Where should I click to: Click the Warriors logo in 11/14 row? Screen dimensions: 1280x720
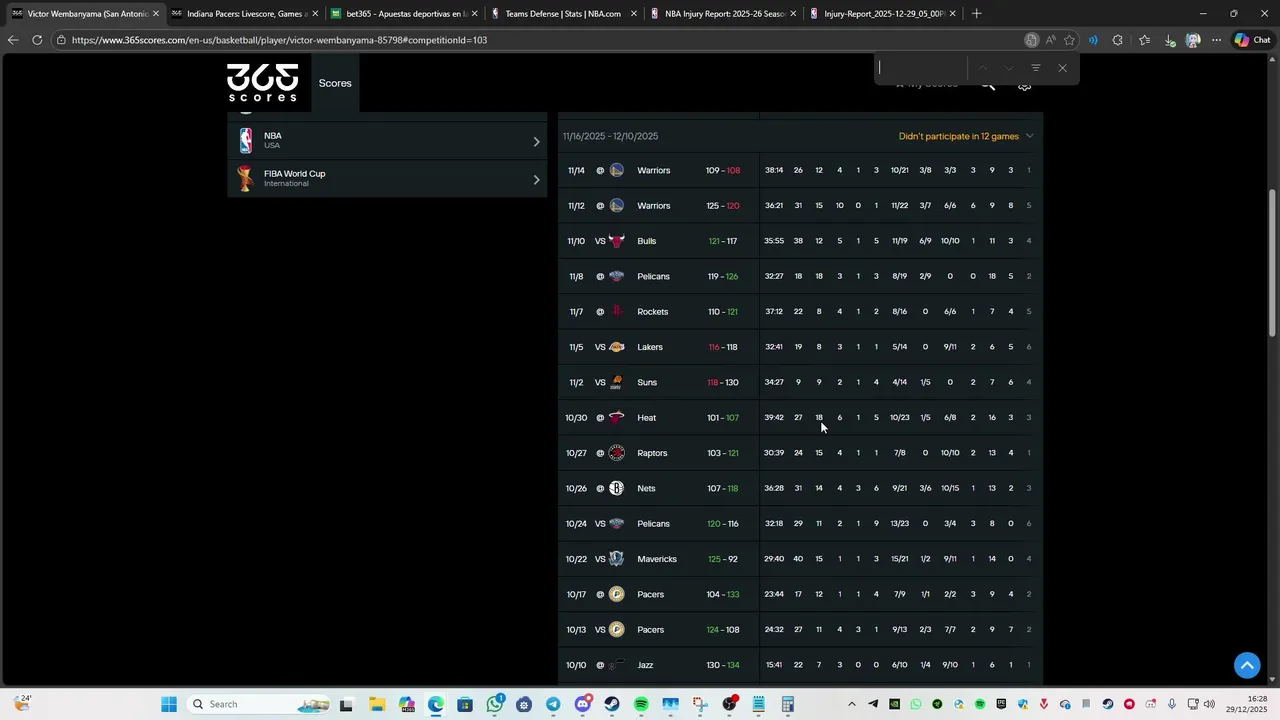(x=617, y=170)
